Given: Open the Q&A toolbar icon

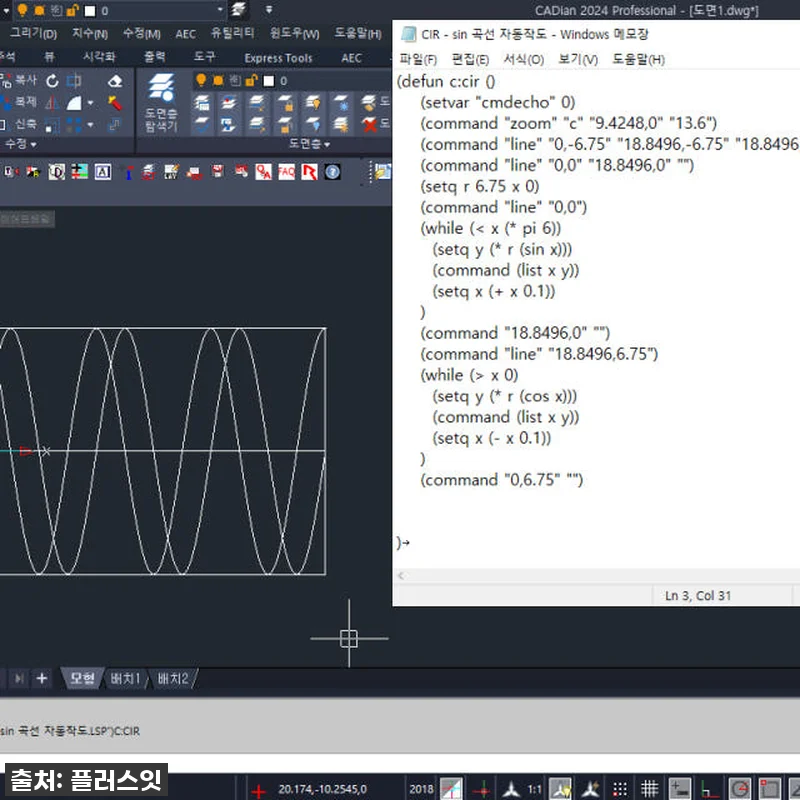Looking at the screenshot, I should pyautogui.click(x=263, y=172).
